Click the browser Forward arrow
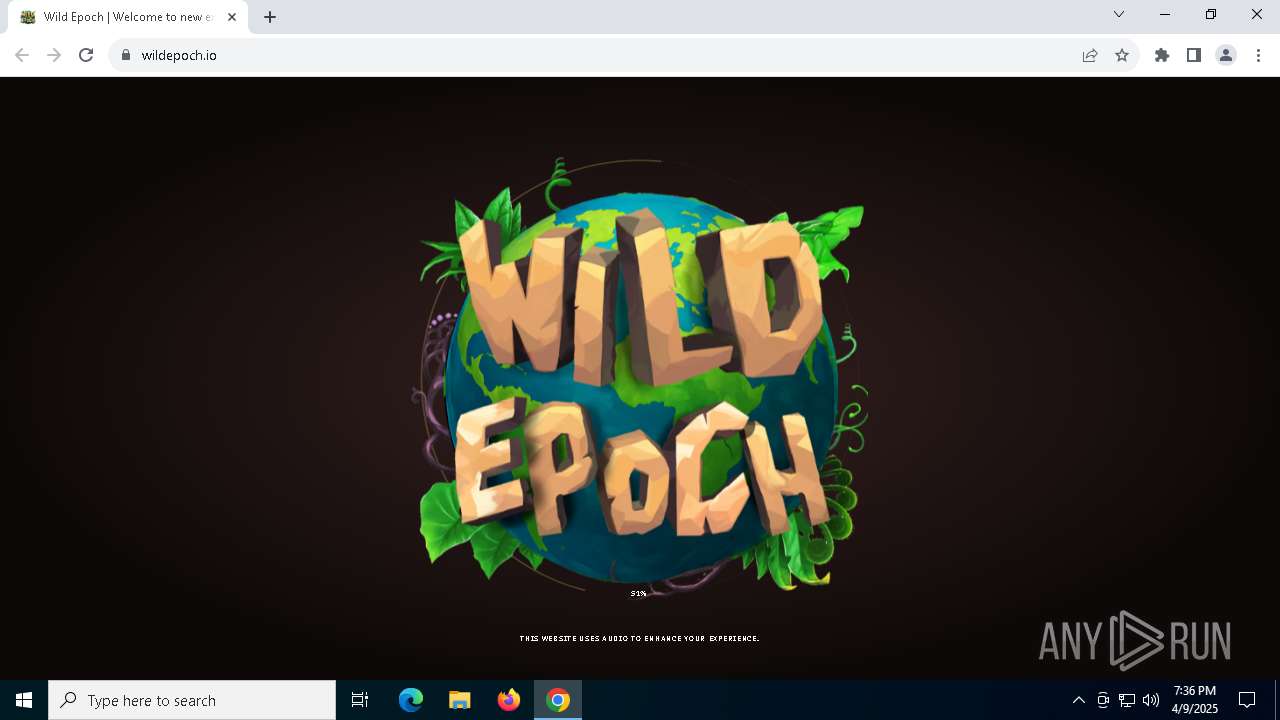1280x720 pixels. click(x=54, y=55)
